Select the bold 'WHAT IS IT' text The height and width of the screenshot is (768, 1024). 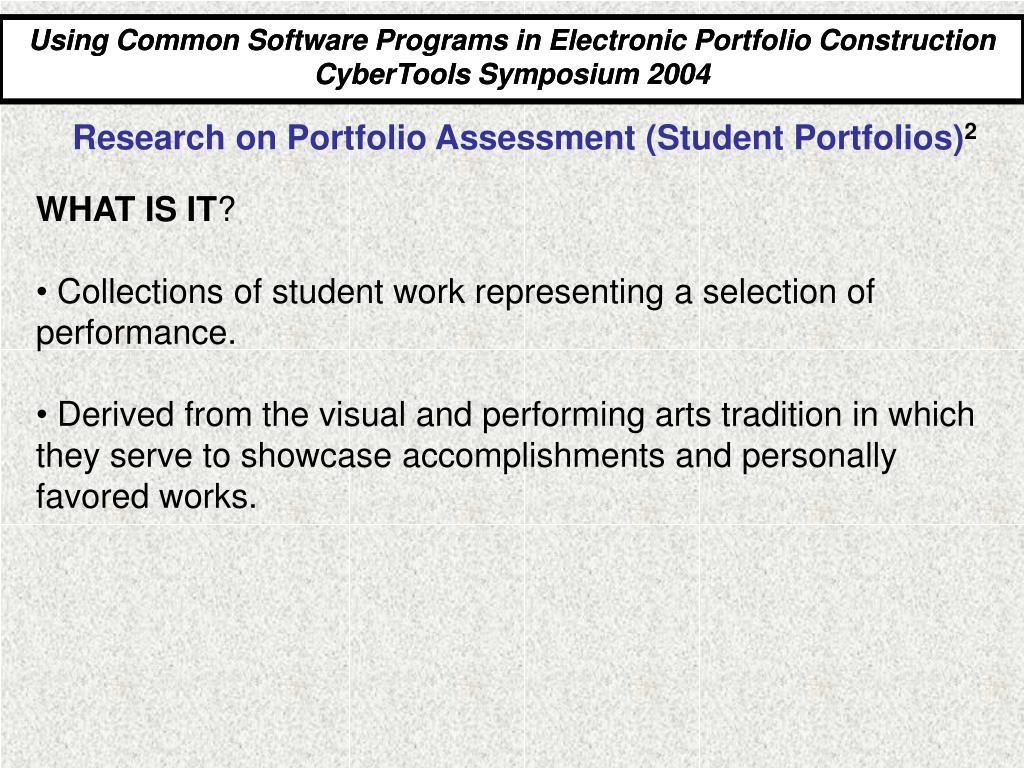pos(126,209)
